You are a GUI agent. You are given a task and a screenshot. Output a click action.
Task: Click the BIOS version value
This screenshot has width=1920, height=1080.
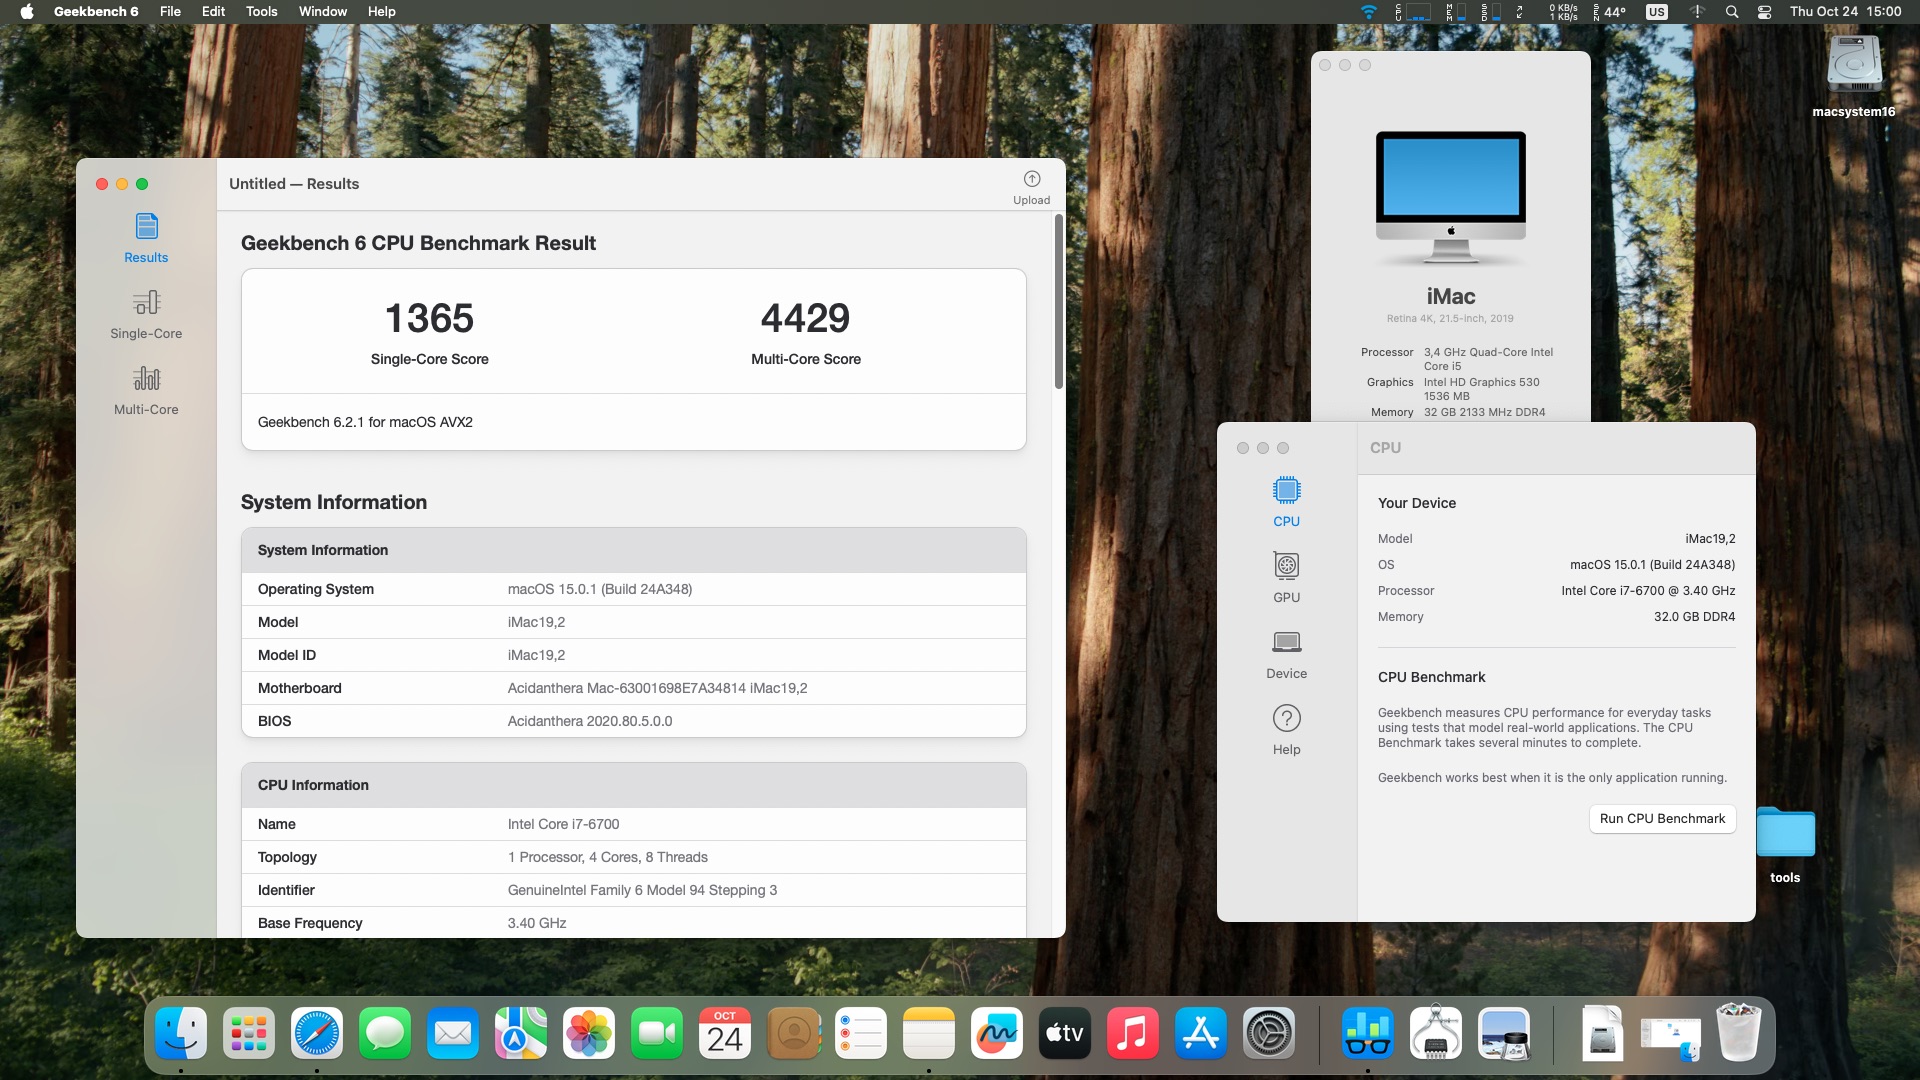pyautogui.click(x=589, y=721)
